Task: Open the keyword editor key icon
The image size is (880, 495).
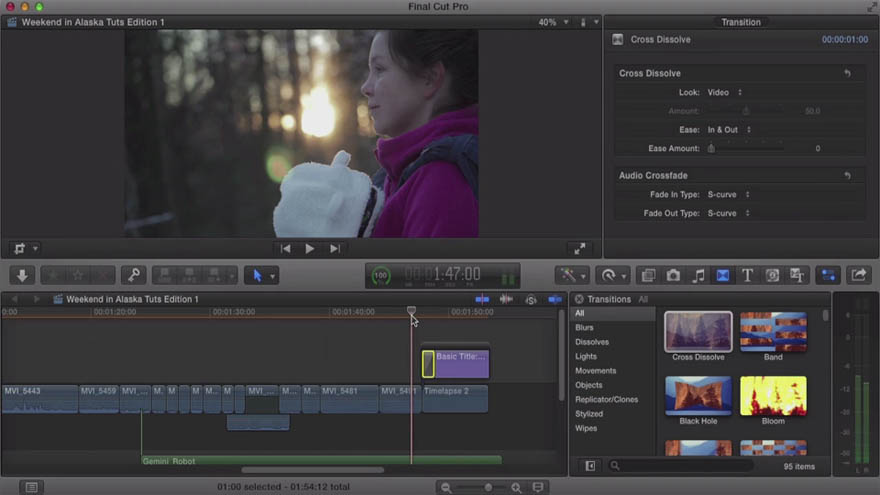Action: point(134,275)
